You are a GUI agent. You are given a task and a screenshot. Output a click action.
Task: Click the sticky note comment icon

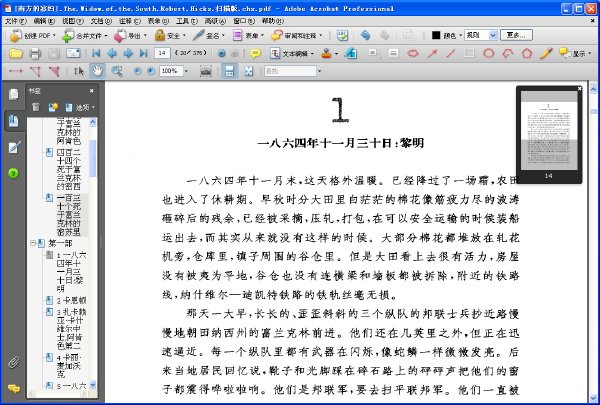(x=255, y=54)
